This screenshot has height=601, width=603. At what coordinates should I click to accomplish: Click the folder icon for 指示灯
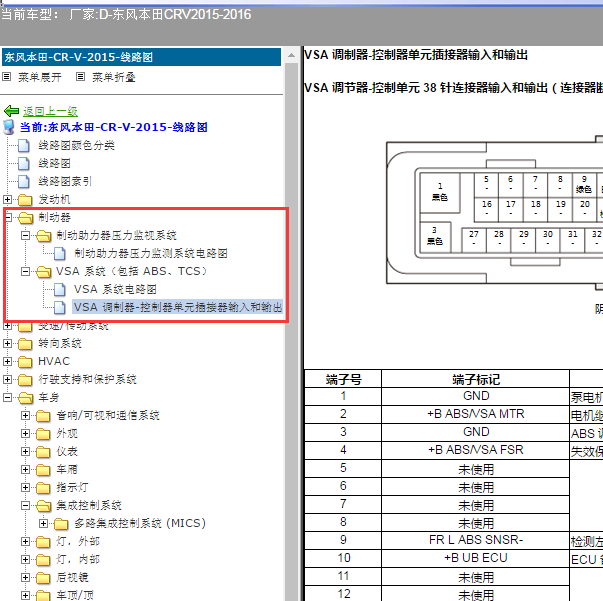(x=43, y=488)
